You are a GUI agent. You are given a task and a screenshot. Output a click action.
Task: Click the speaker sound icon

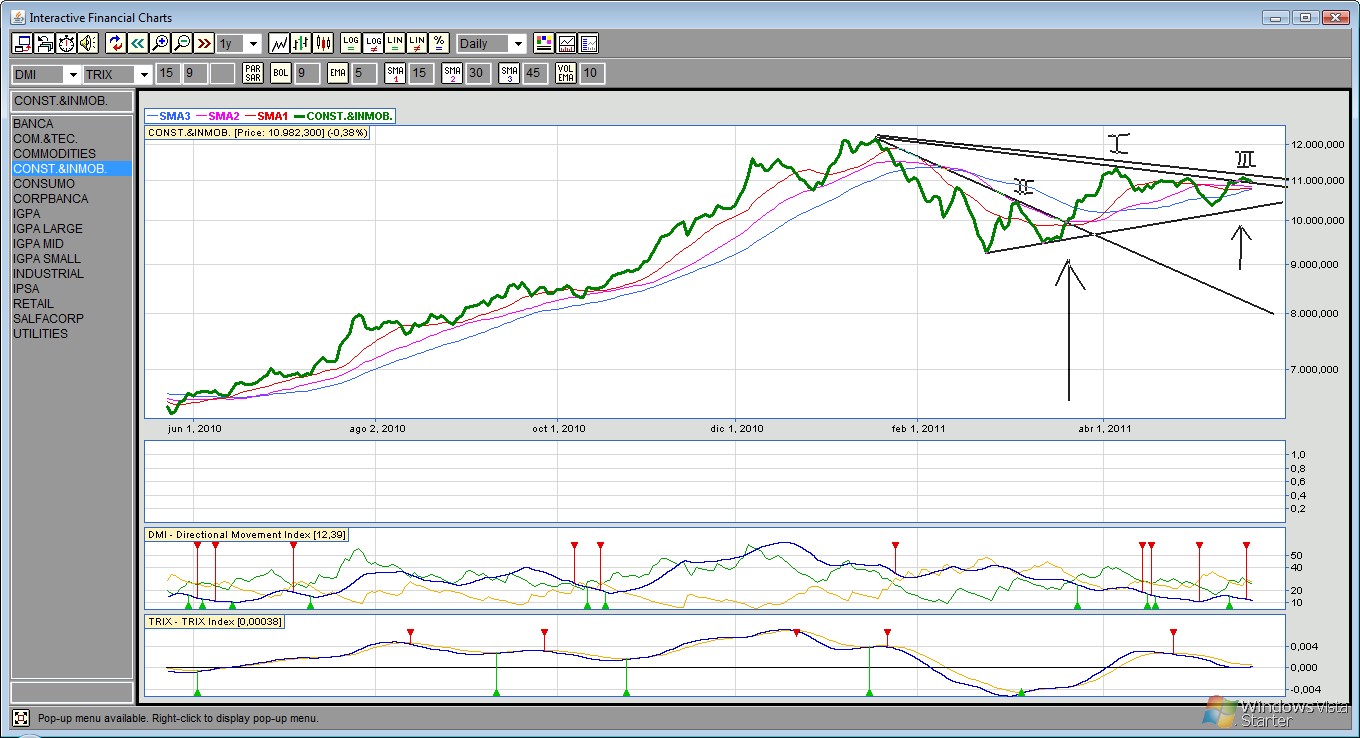coord(88,43)
